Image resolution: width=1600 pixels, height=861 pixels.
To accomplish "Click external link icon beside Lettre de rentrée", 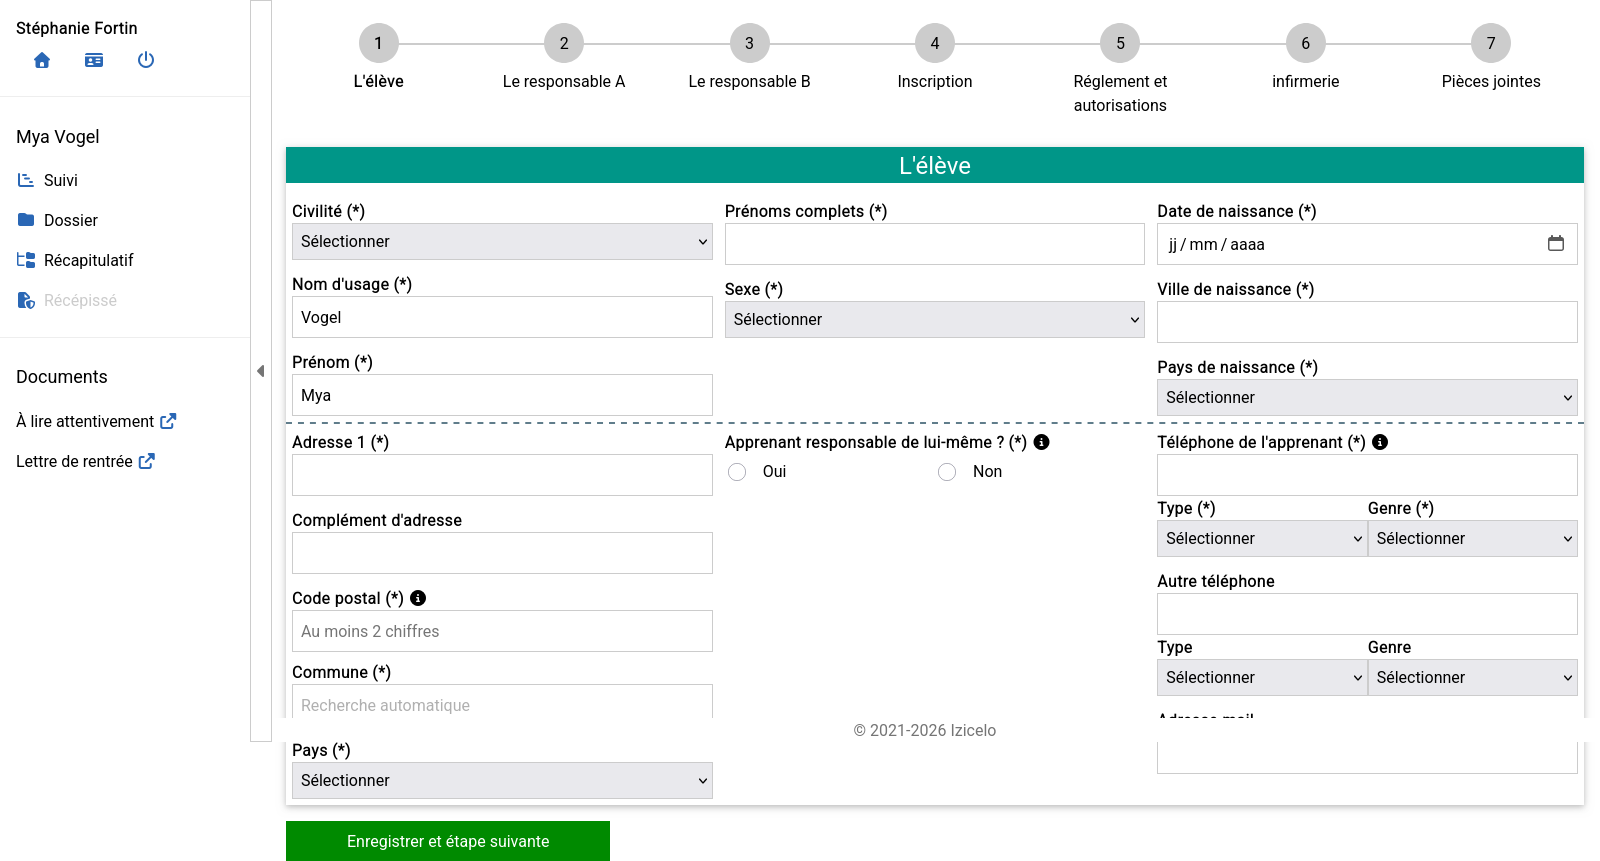I will (x=147, y=461).
